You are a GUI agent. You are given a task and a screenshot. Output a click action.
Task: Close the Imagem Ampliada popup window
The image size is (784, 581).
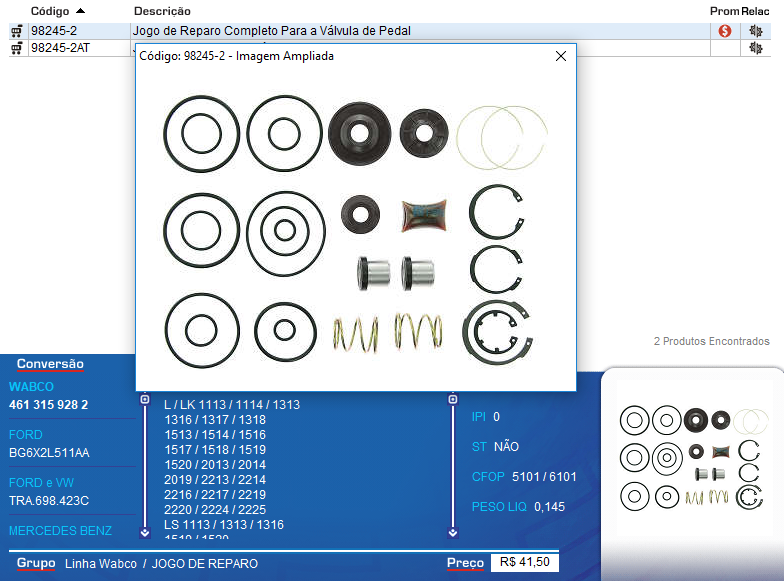[x=561, y=57]
